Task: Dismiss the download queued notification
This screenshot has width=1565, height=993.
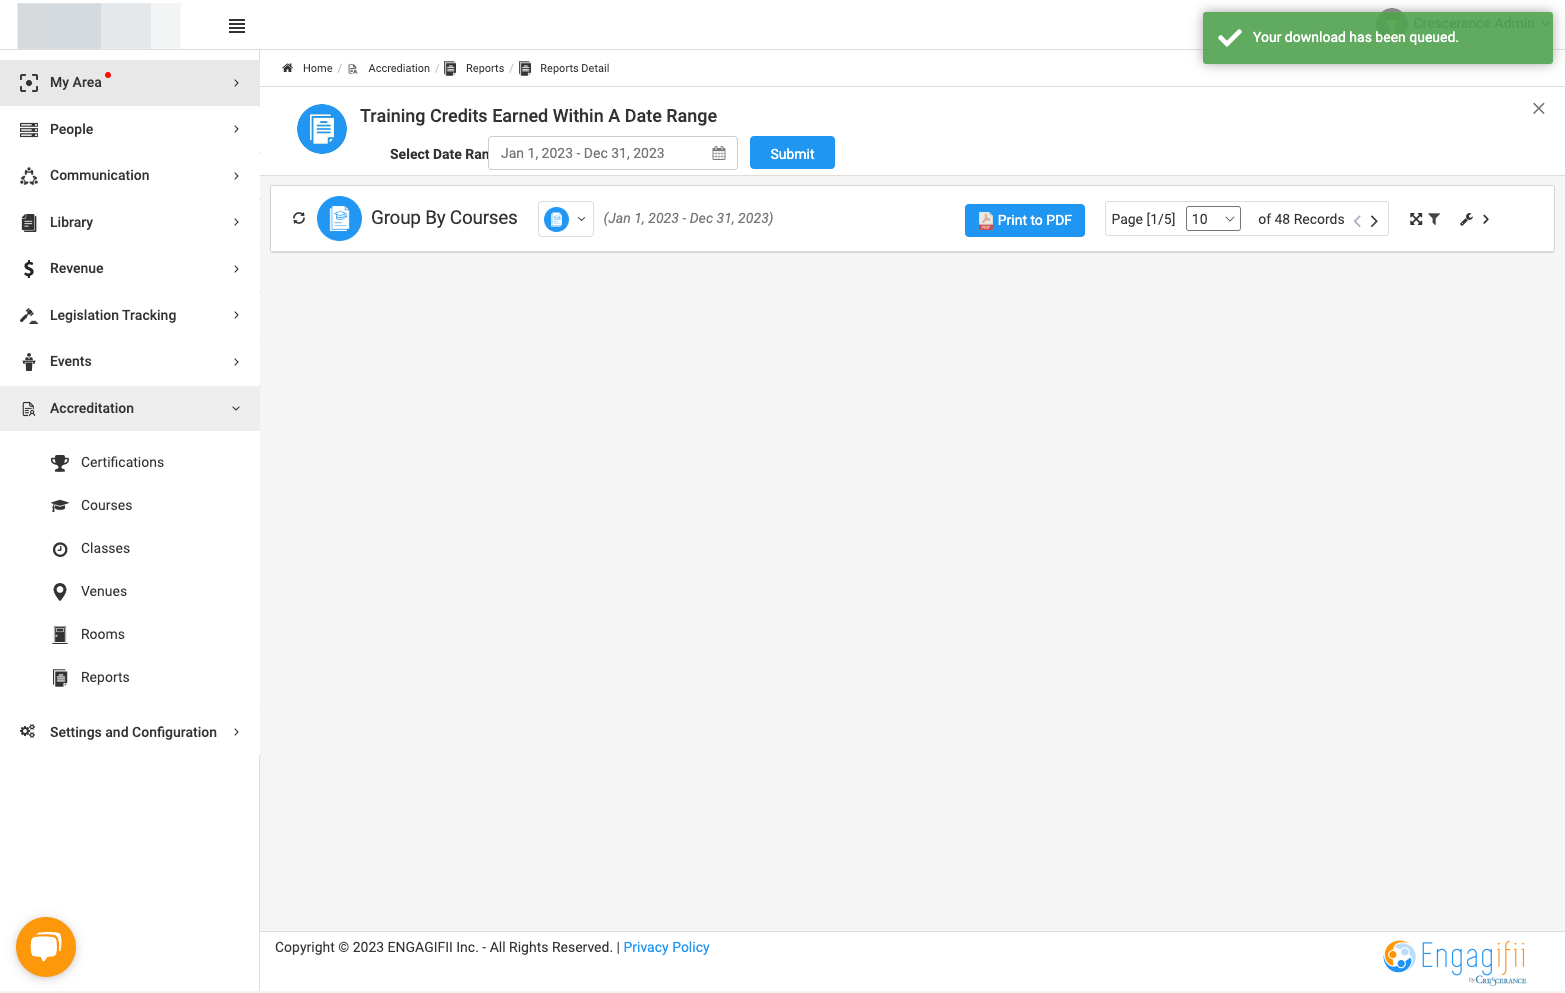Action: (1377, 38)
